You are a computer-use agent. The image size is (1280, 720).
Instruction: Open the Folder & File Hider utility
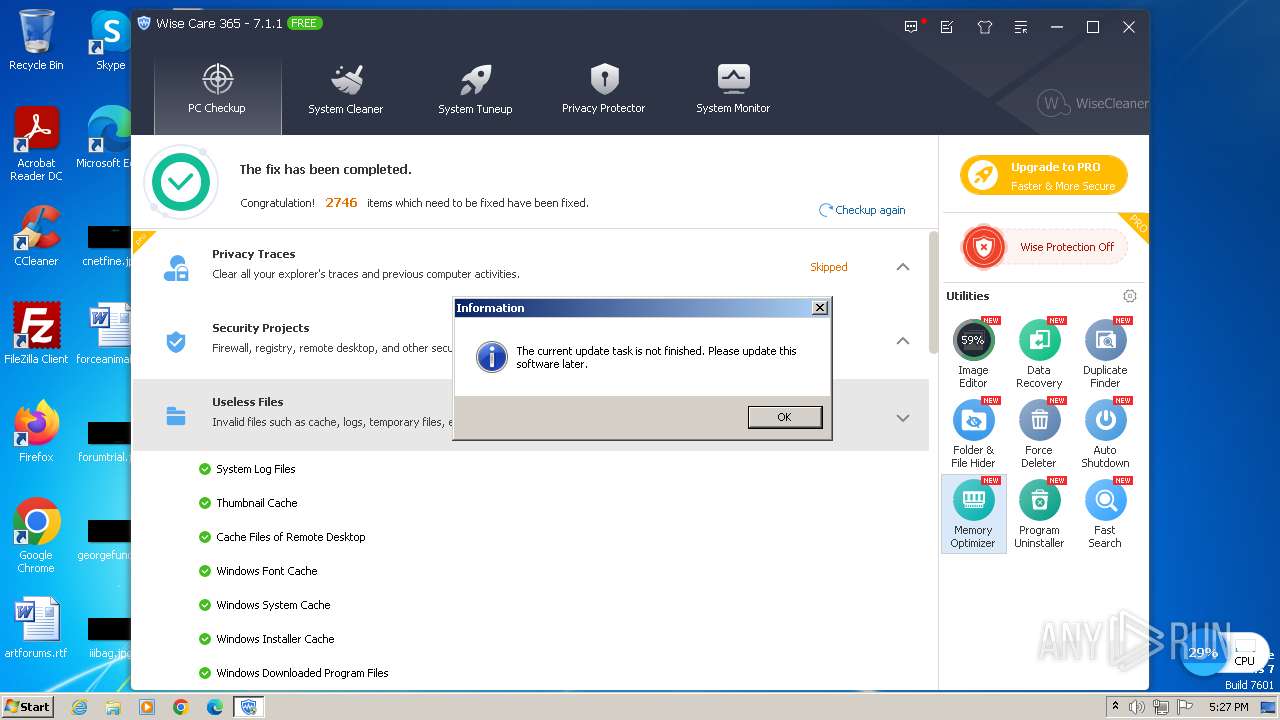coord(973,435)
